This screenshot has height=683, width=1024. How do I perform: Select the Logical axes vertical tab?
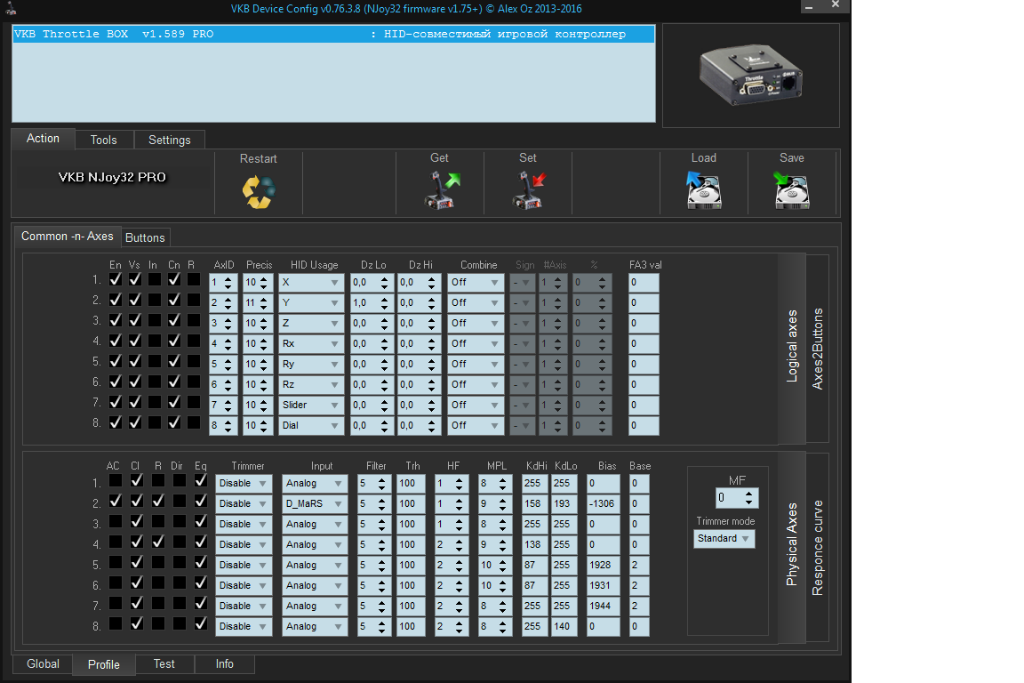pyautogui.click(x=792, y=346)
